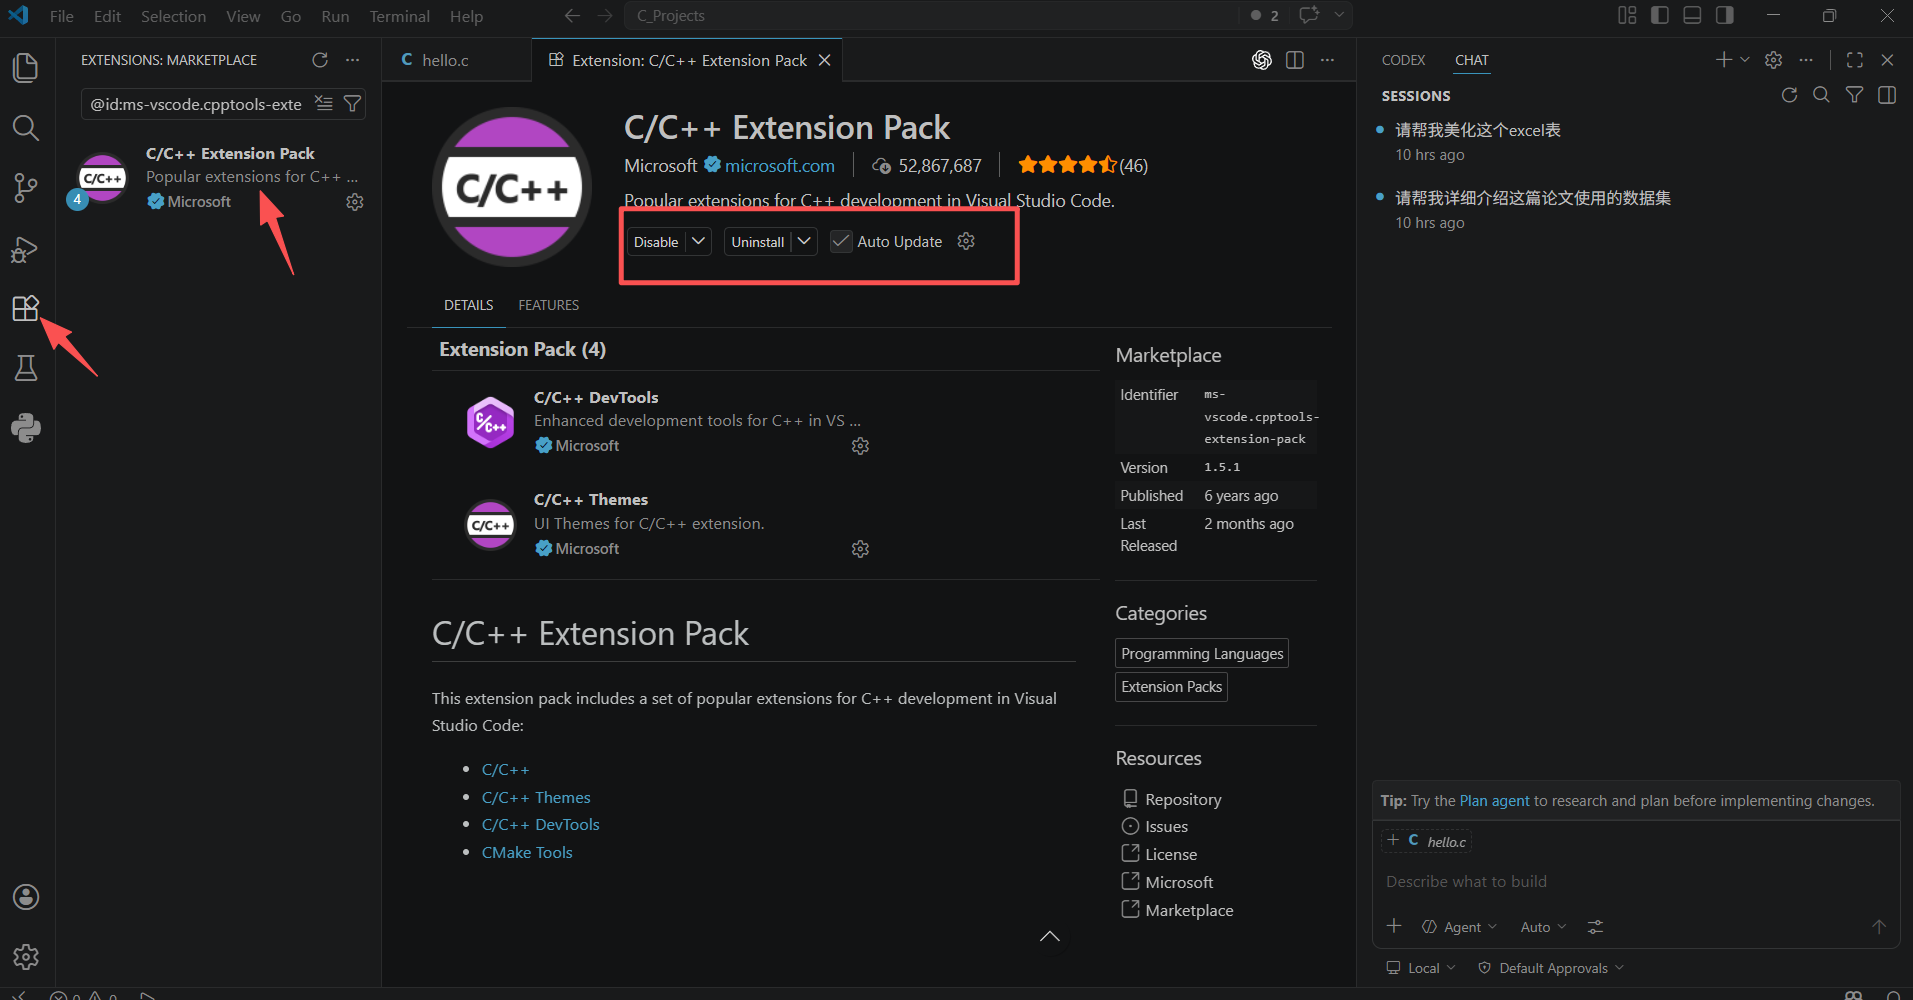This screenshot has width=1913, height=1000.
Task: Open the Default Approvals dropdown
Action: click(1551, 968)
